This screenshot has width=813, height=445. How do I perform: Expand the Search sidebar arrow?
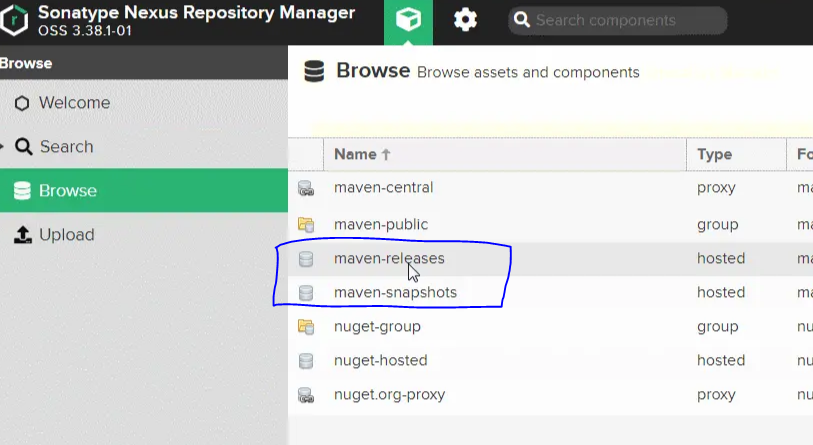(2, 147)
